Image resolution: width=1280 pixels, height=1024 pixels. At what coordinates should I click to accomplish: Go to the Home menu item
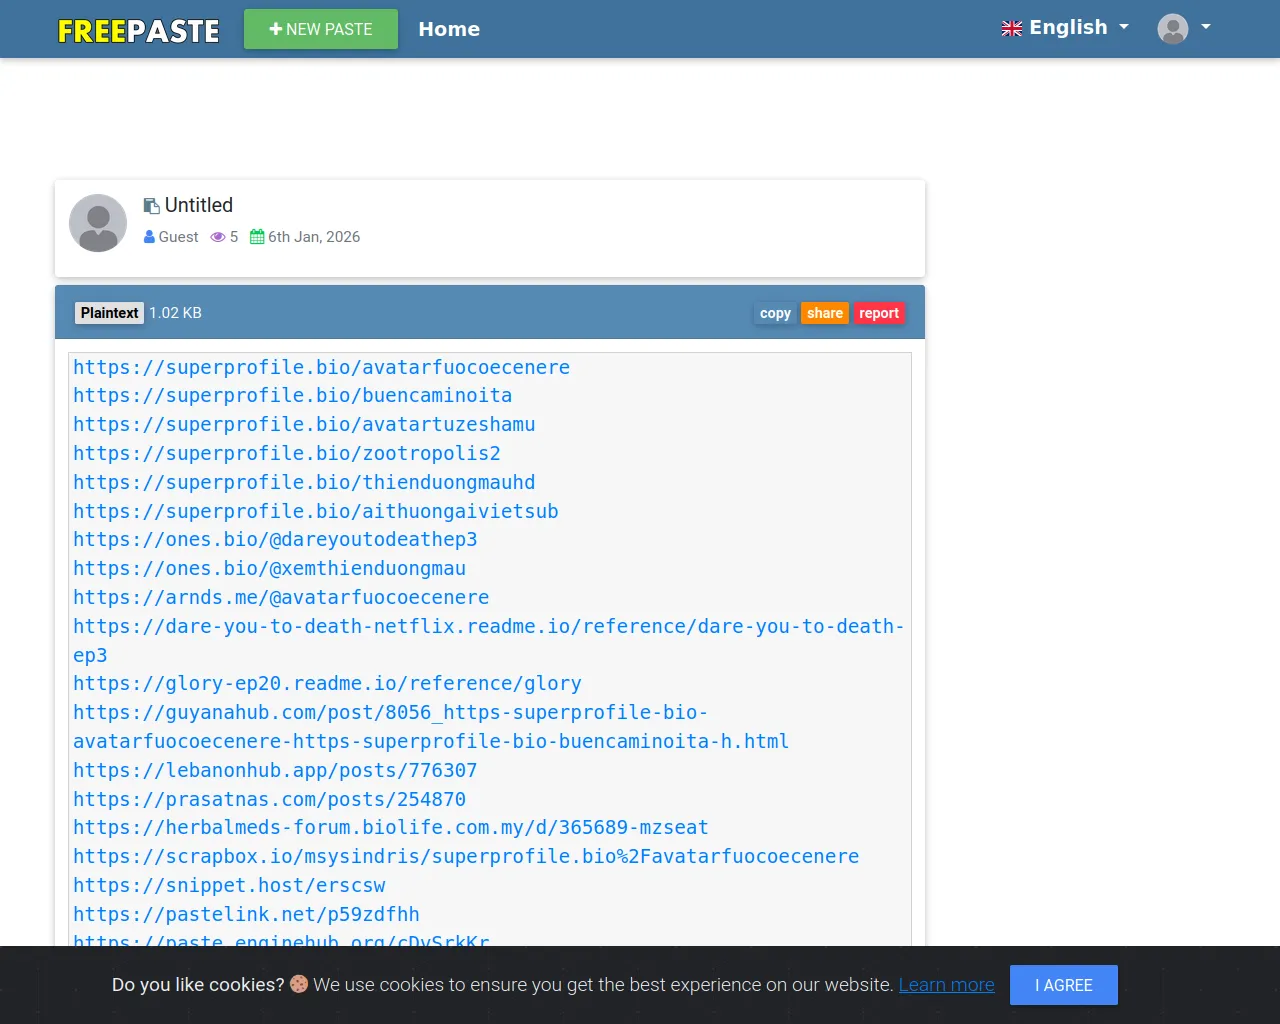[x=449, y=29]
